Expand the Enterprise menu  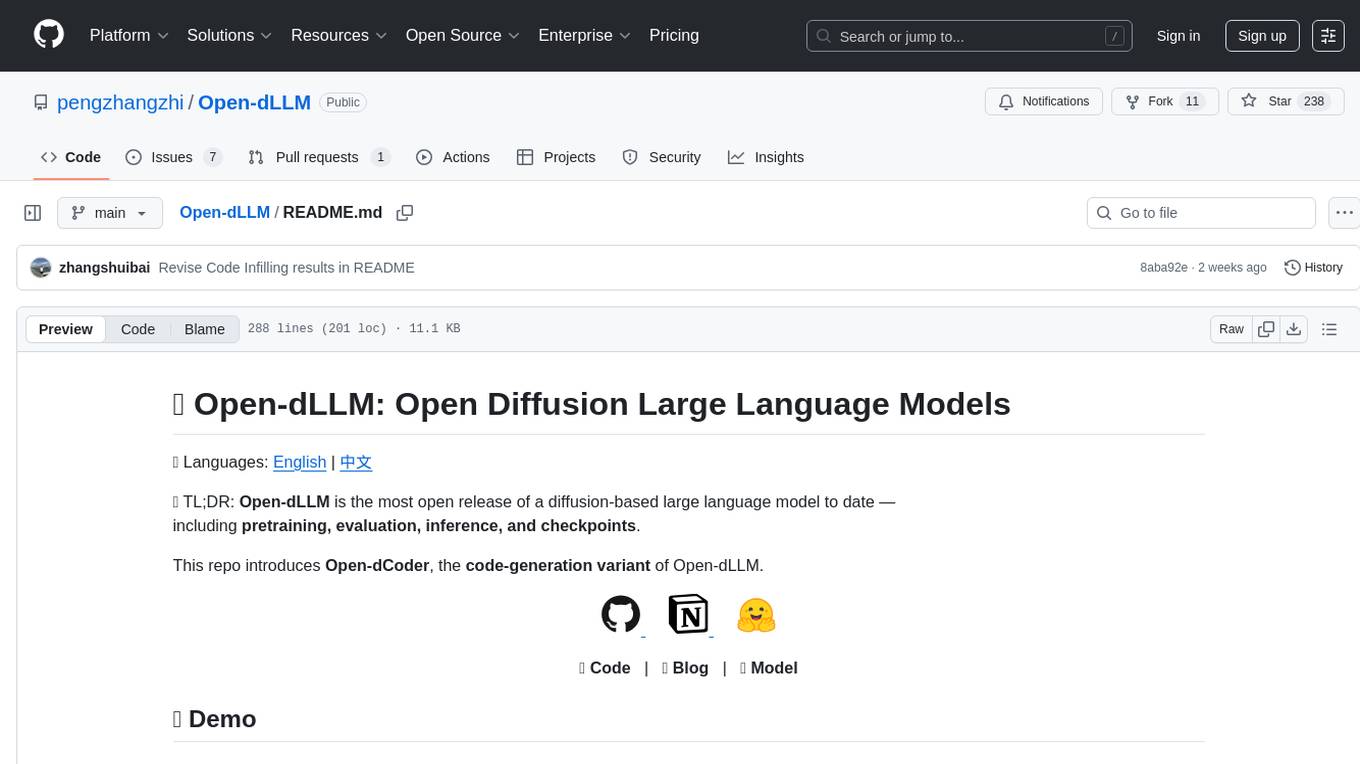point(584,35)
